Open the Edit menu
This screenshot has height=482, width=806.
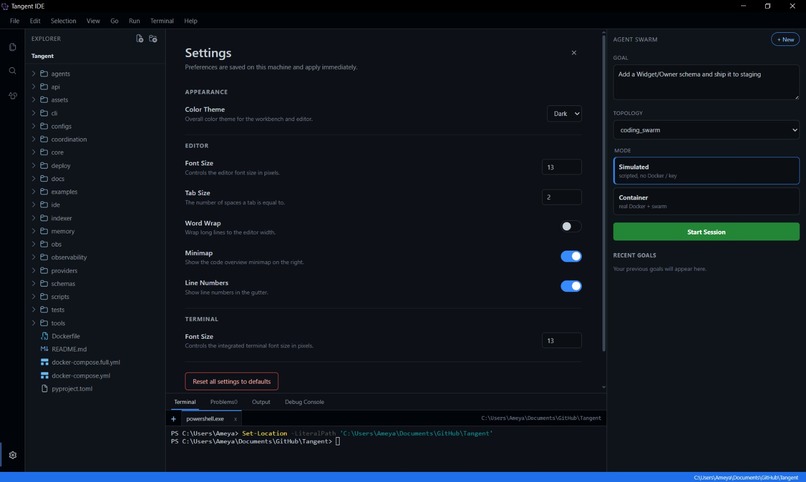[35, 21]
